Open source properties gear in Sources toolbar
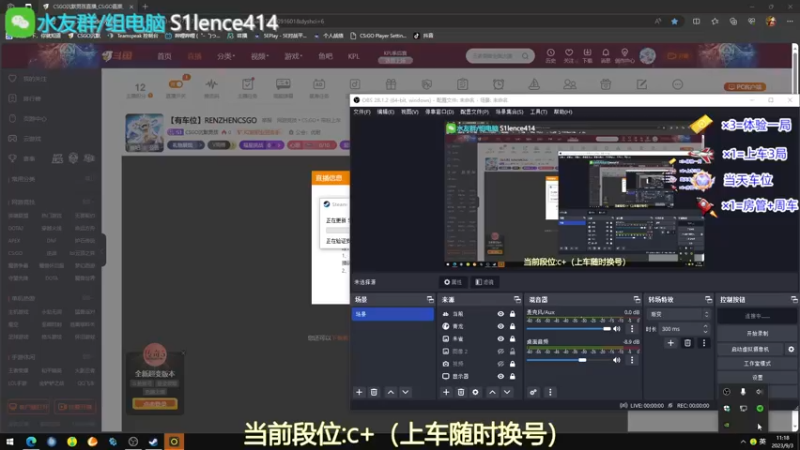The height and width of the screenshot is (450, 800). click(476, 392)
